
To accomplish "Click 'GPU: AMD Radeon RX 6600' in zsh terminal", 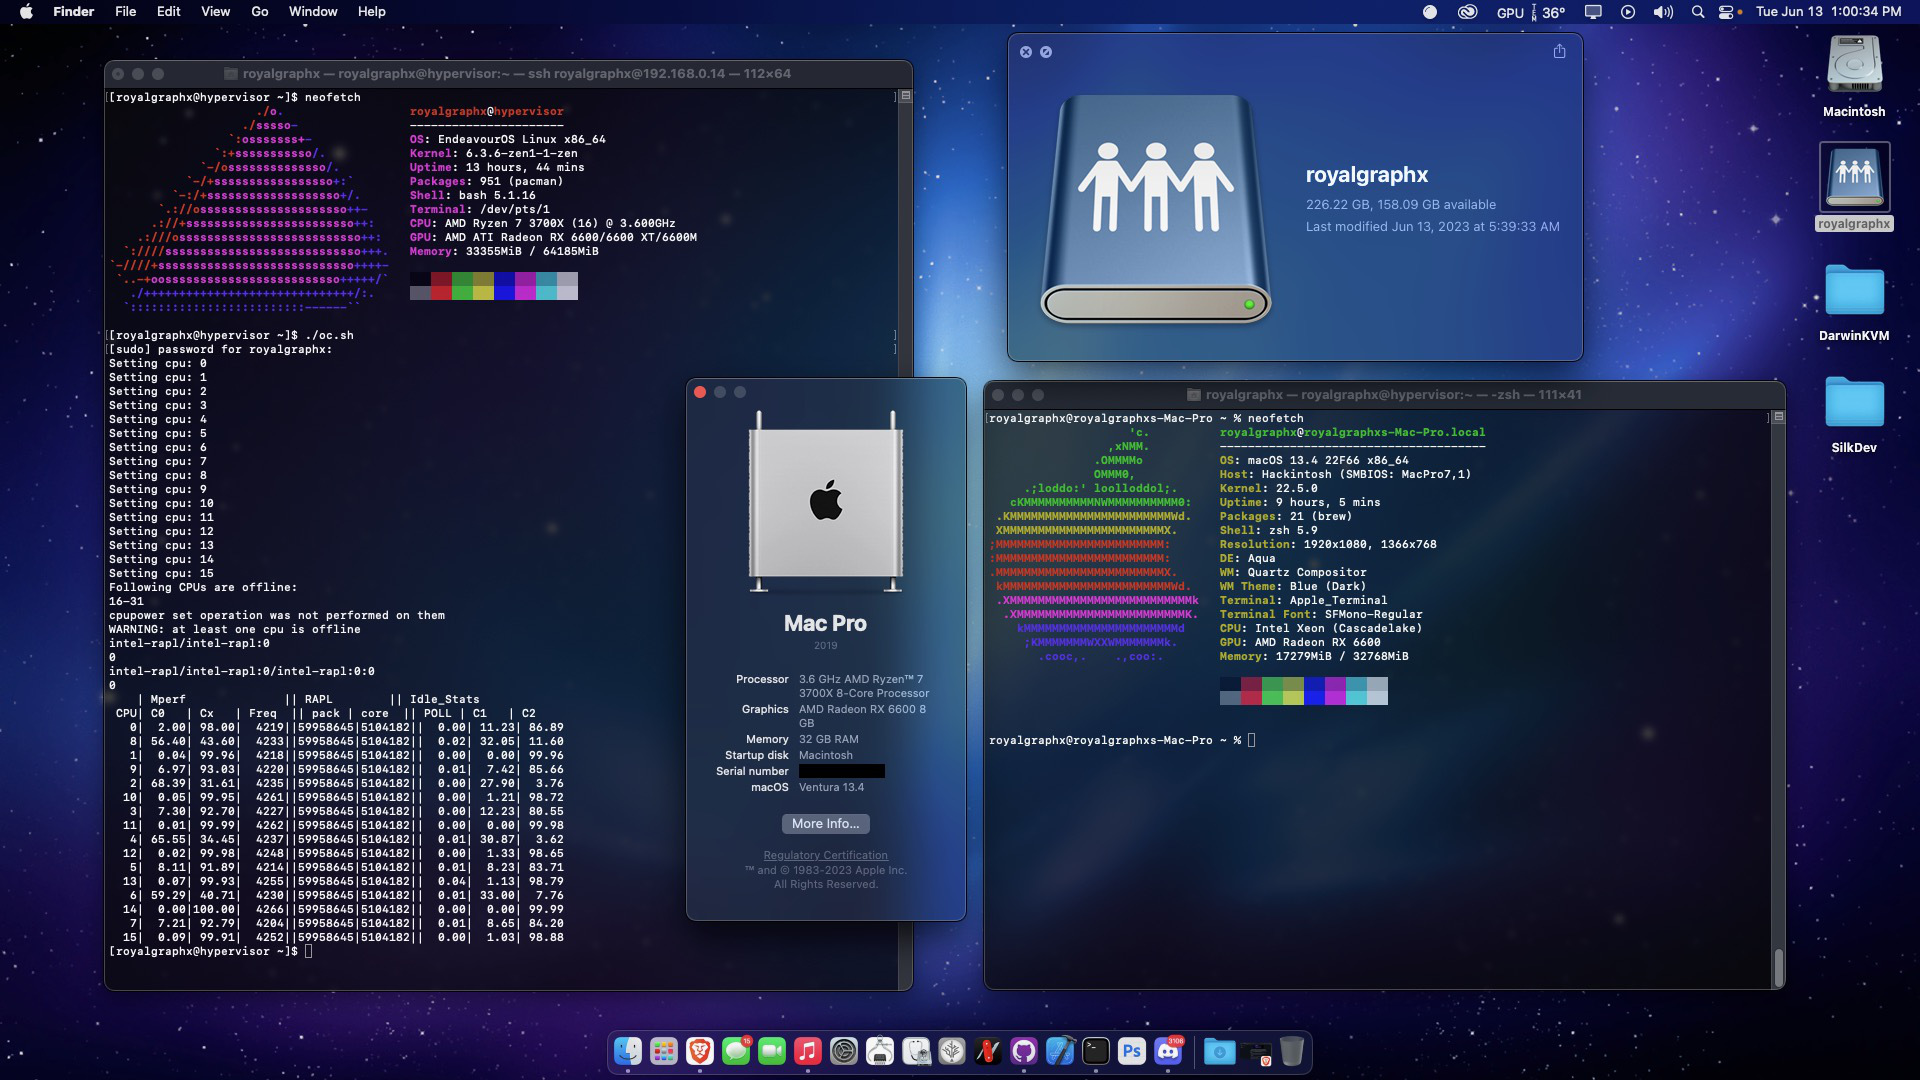I will [x=1300, y=642].
